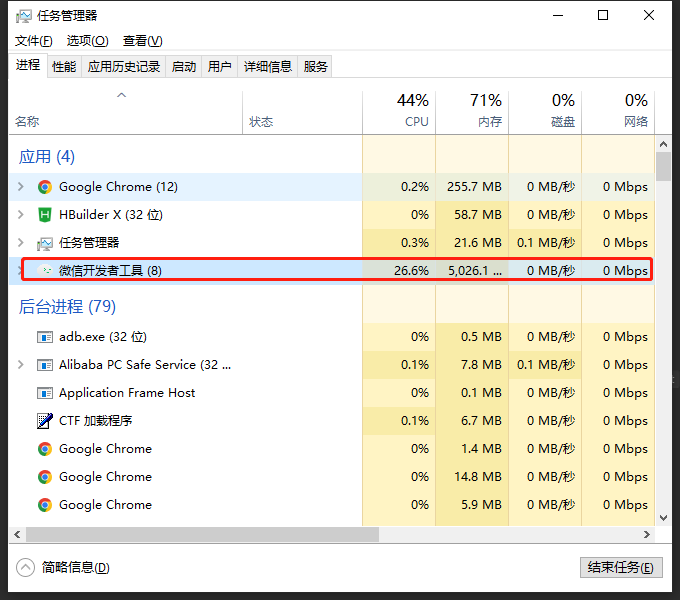Click the vertical scrollbar down arrow

pos(663,518)
